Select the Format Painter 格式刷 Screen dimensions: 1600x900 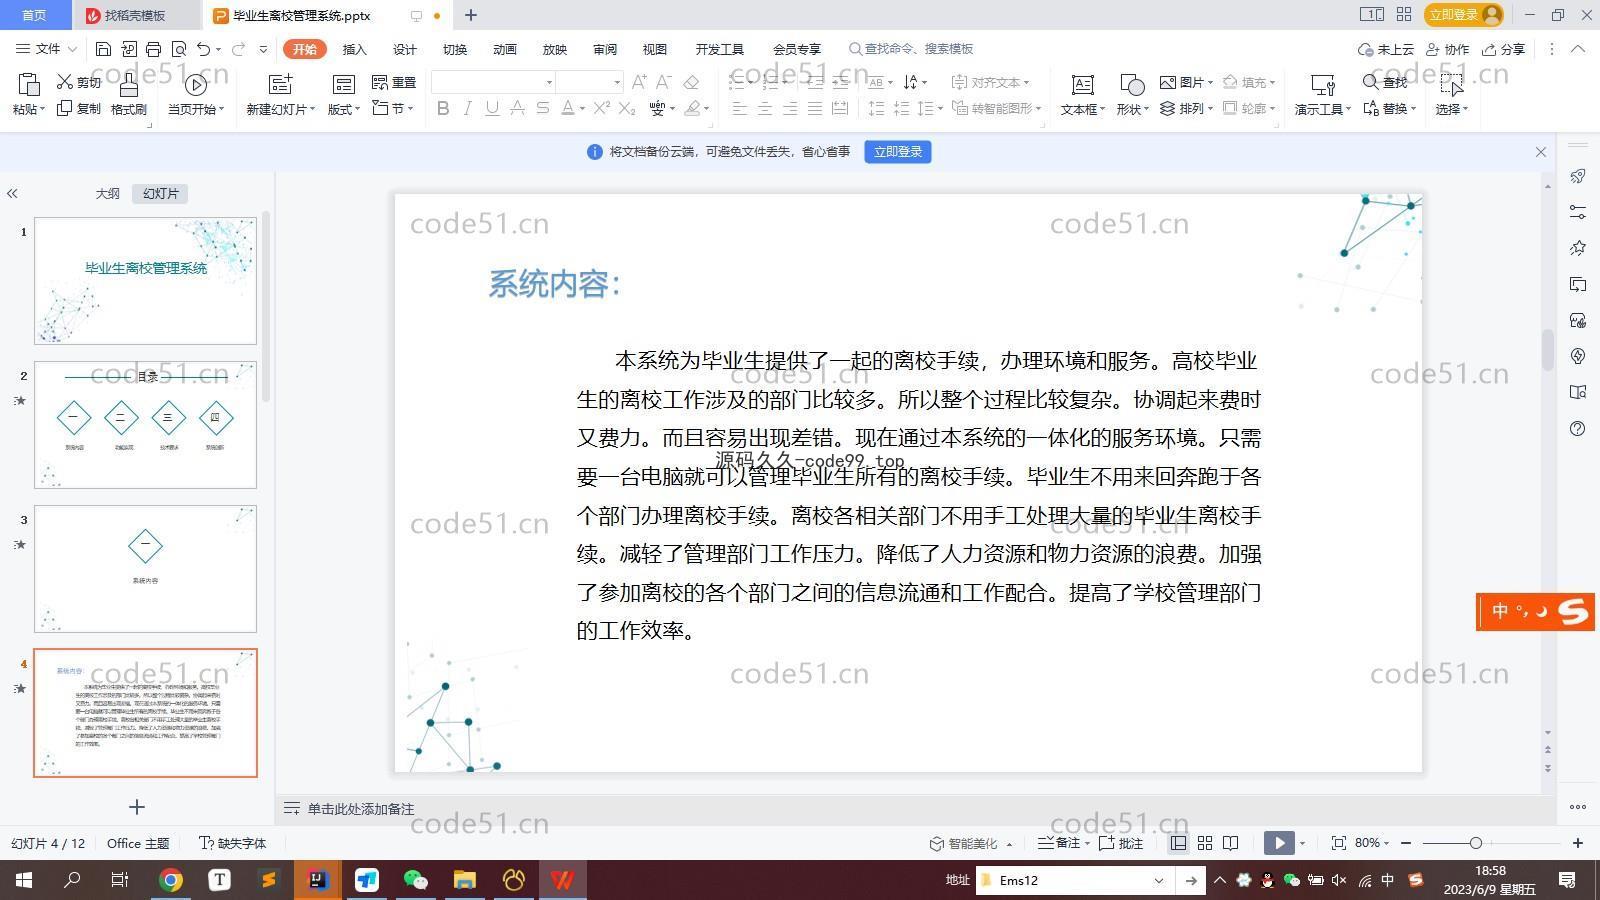(128, 94)
